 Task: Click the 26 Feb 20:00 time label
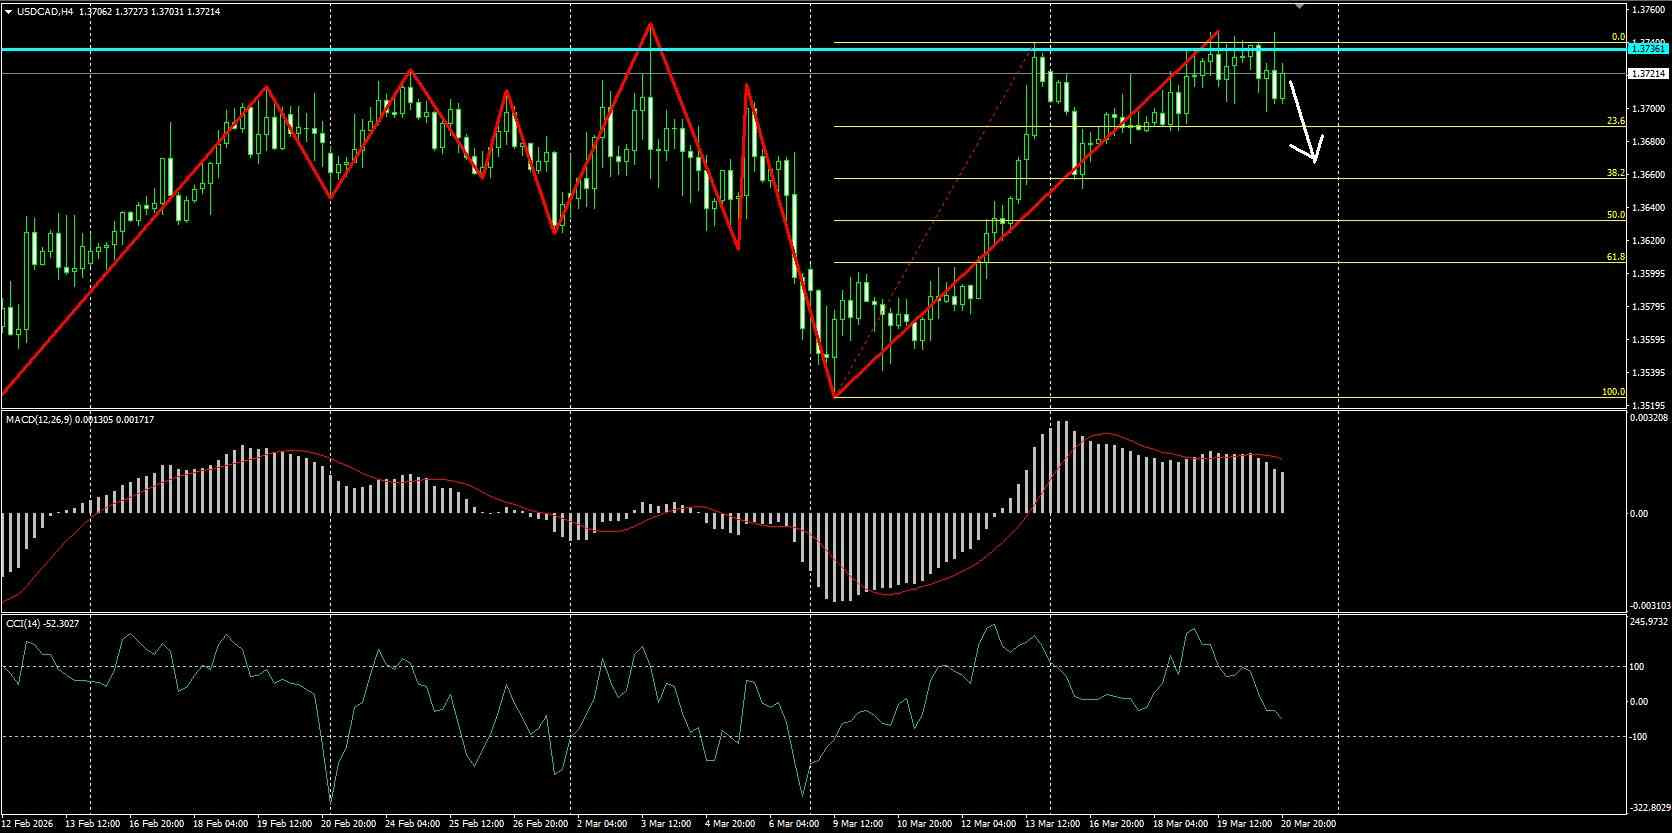point(540,824)
